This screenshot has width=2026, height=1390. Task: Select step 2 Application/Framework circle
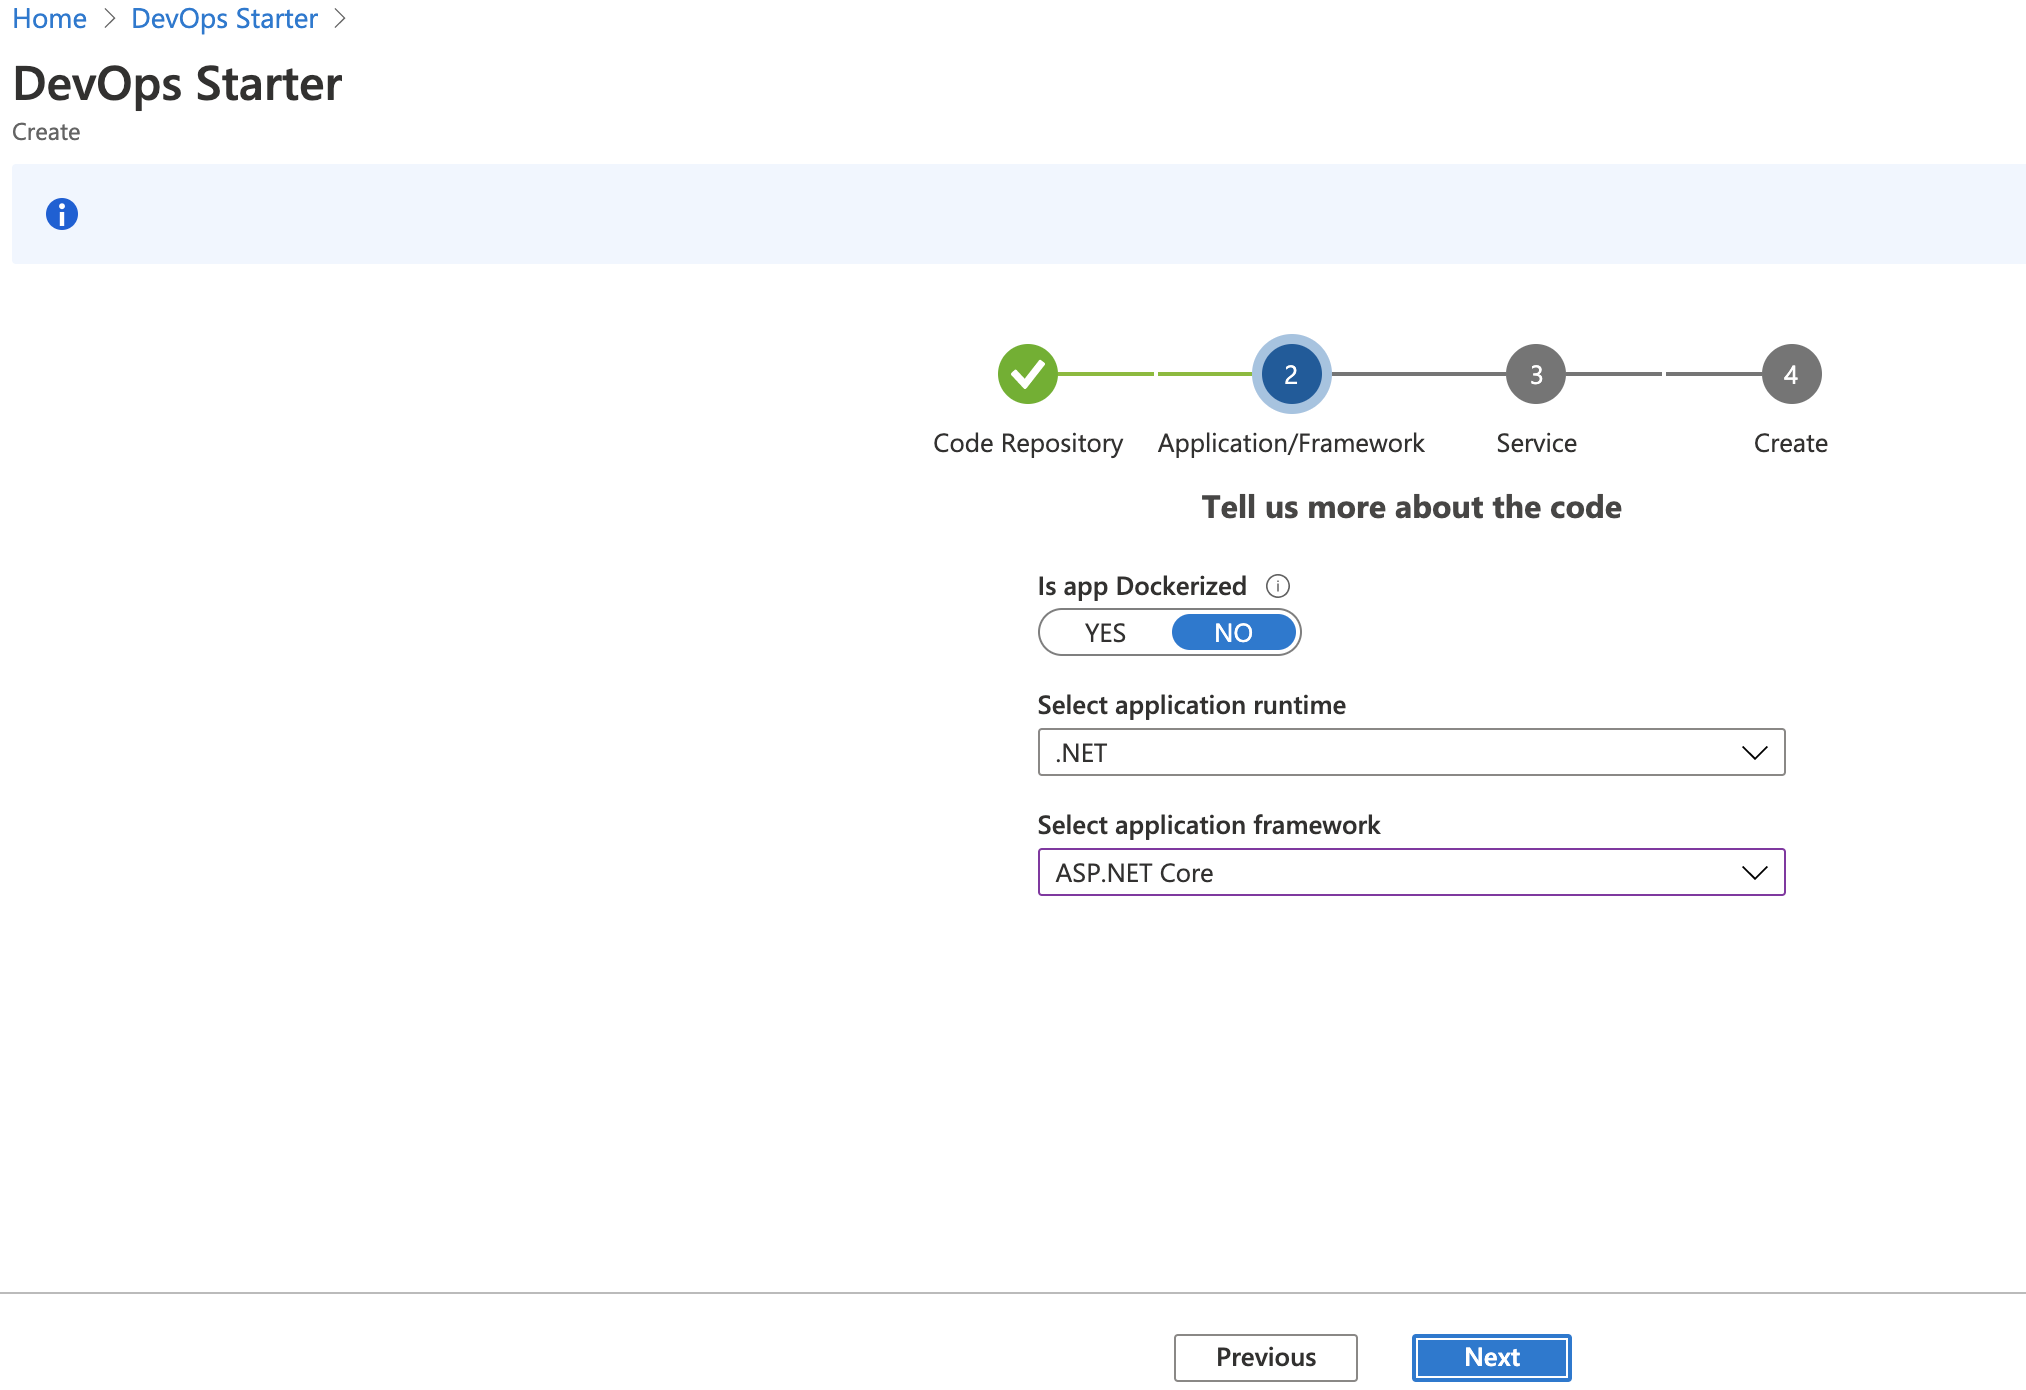[x=1291, y=374]
